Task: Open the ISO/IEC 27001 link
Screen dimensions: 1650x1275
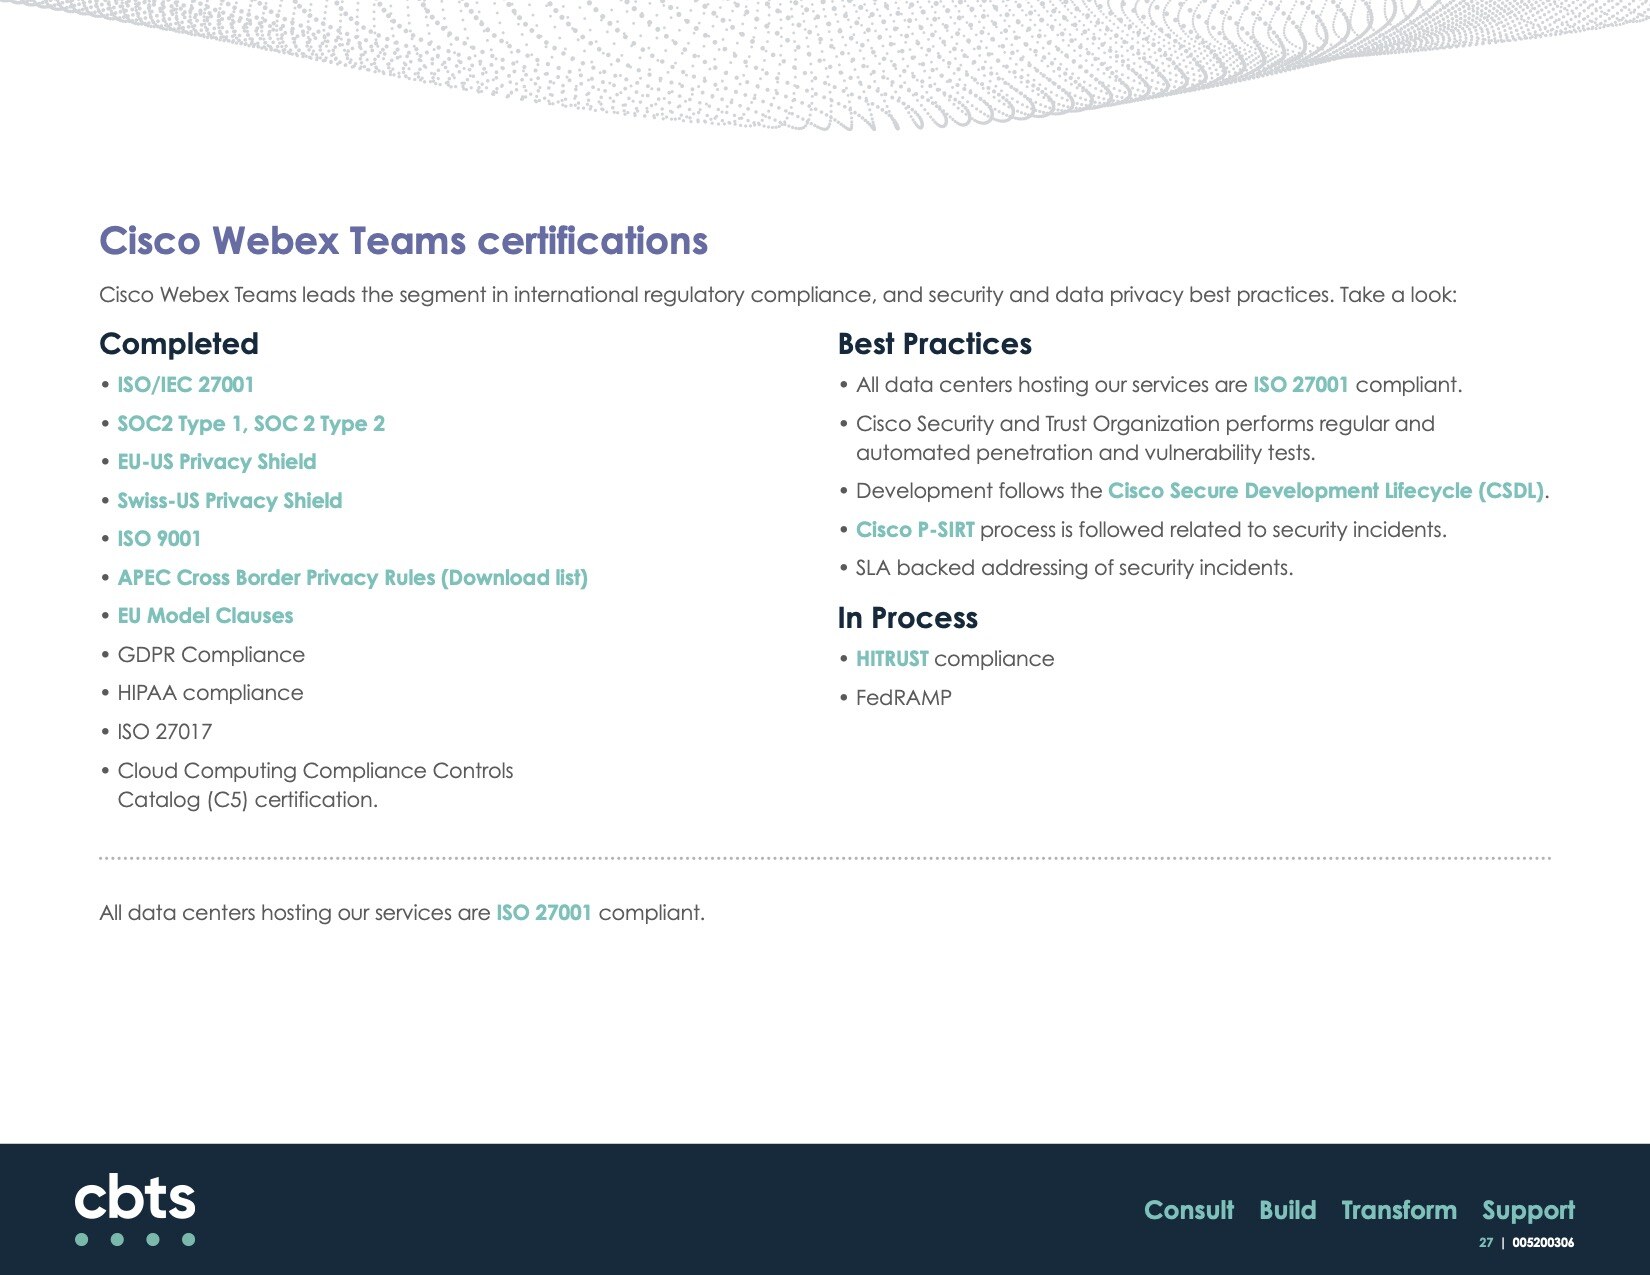Action: tap(186, 385)
